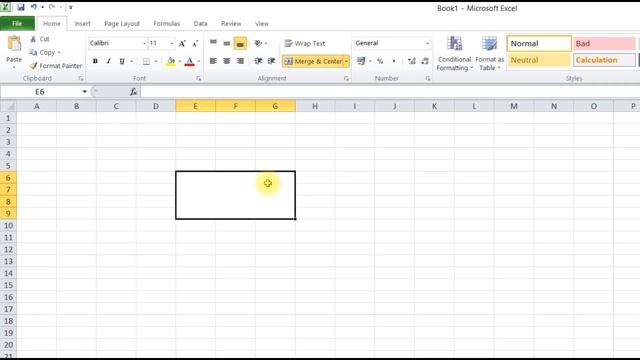Open the font size dropdown

172,43
